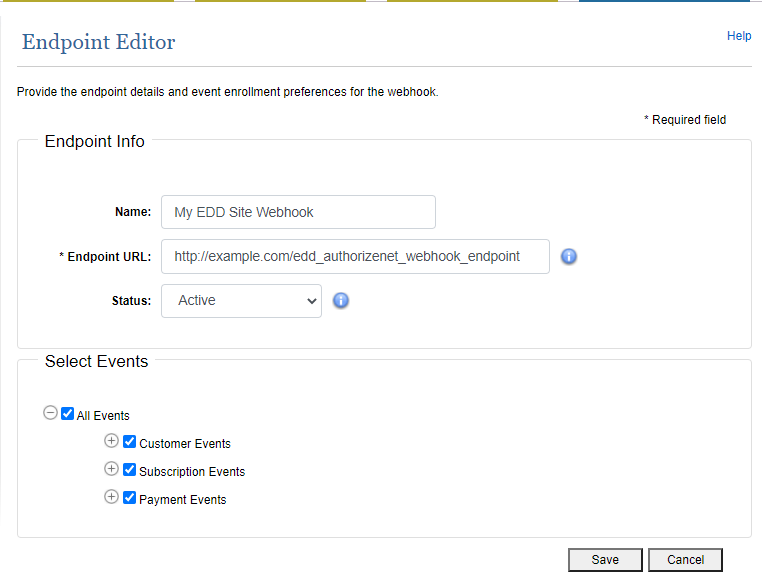762x583 pixels.
Task: Click the info icon beside Endpoint URL
Action: [x=569, y=256]
